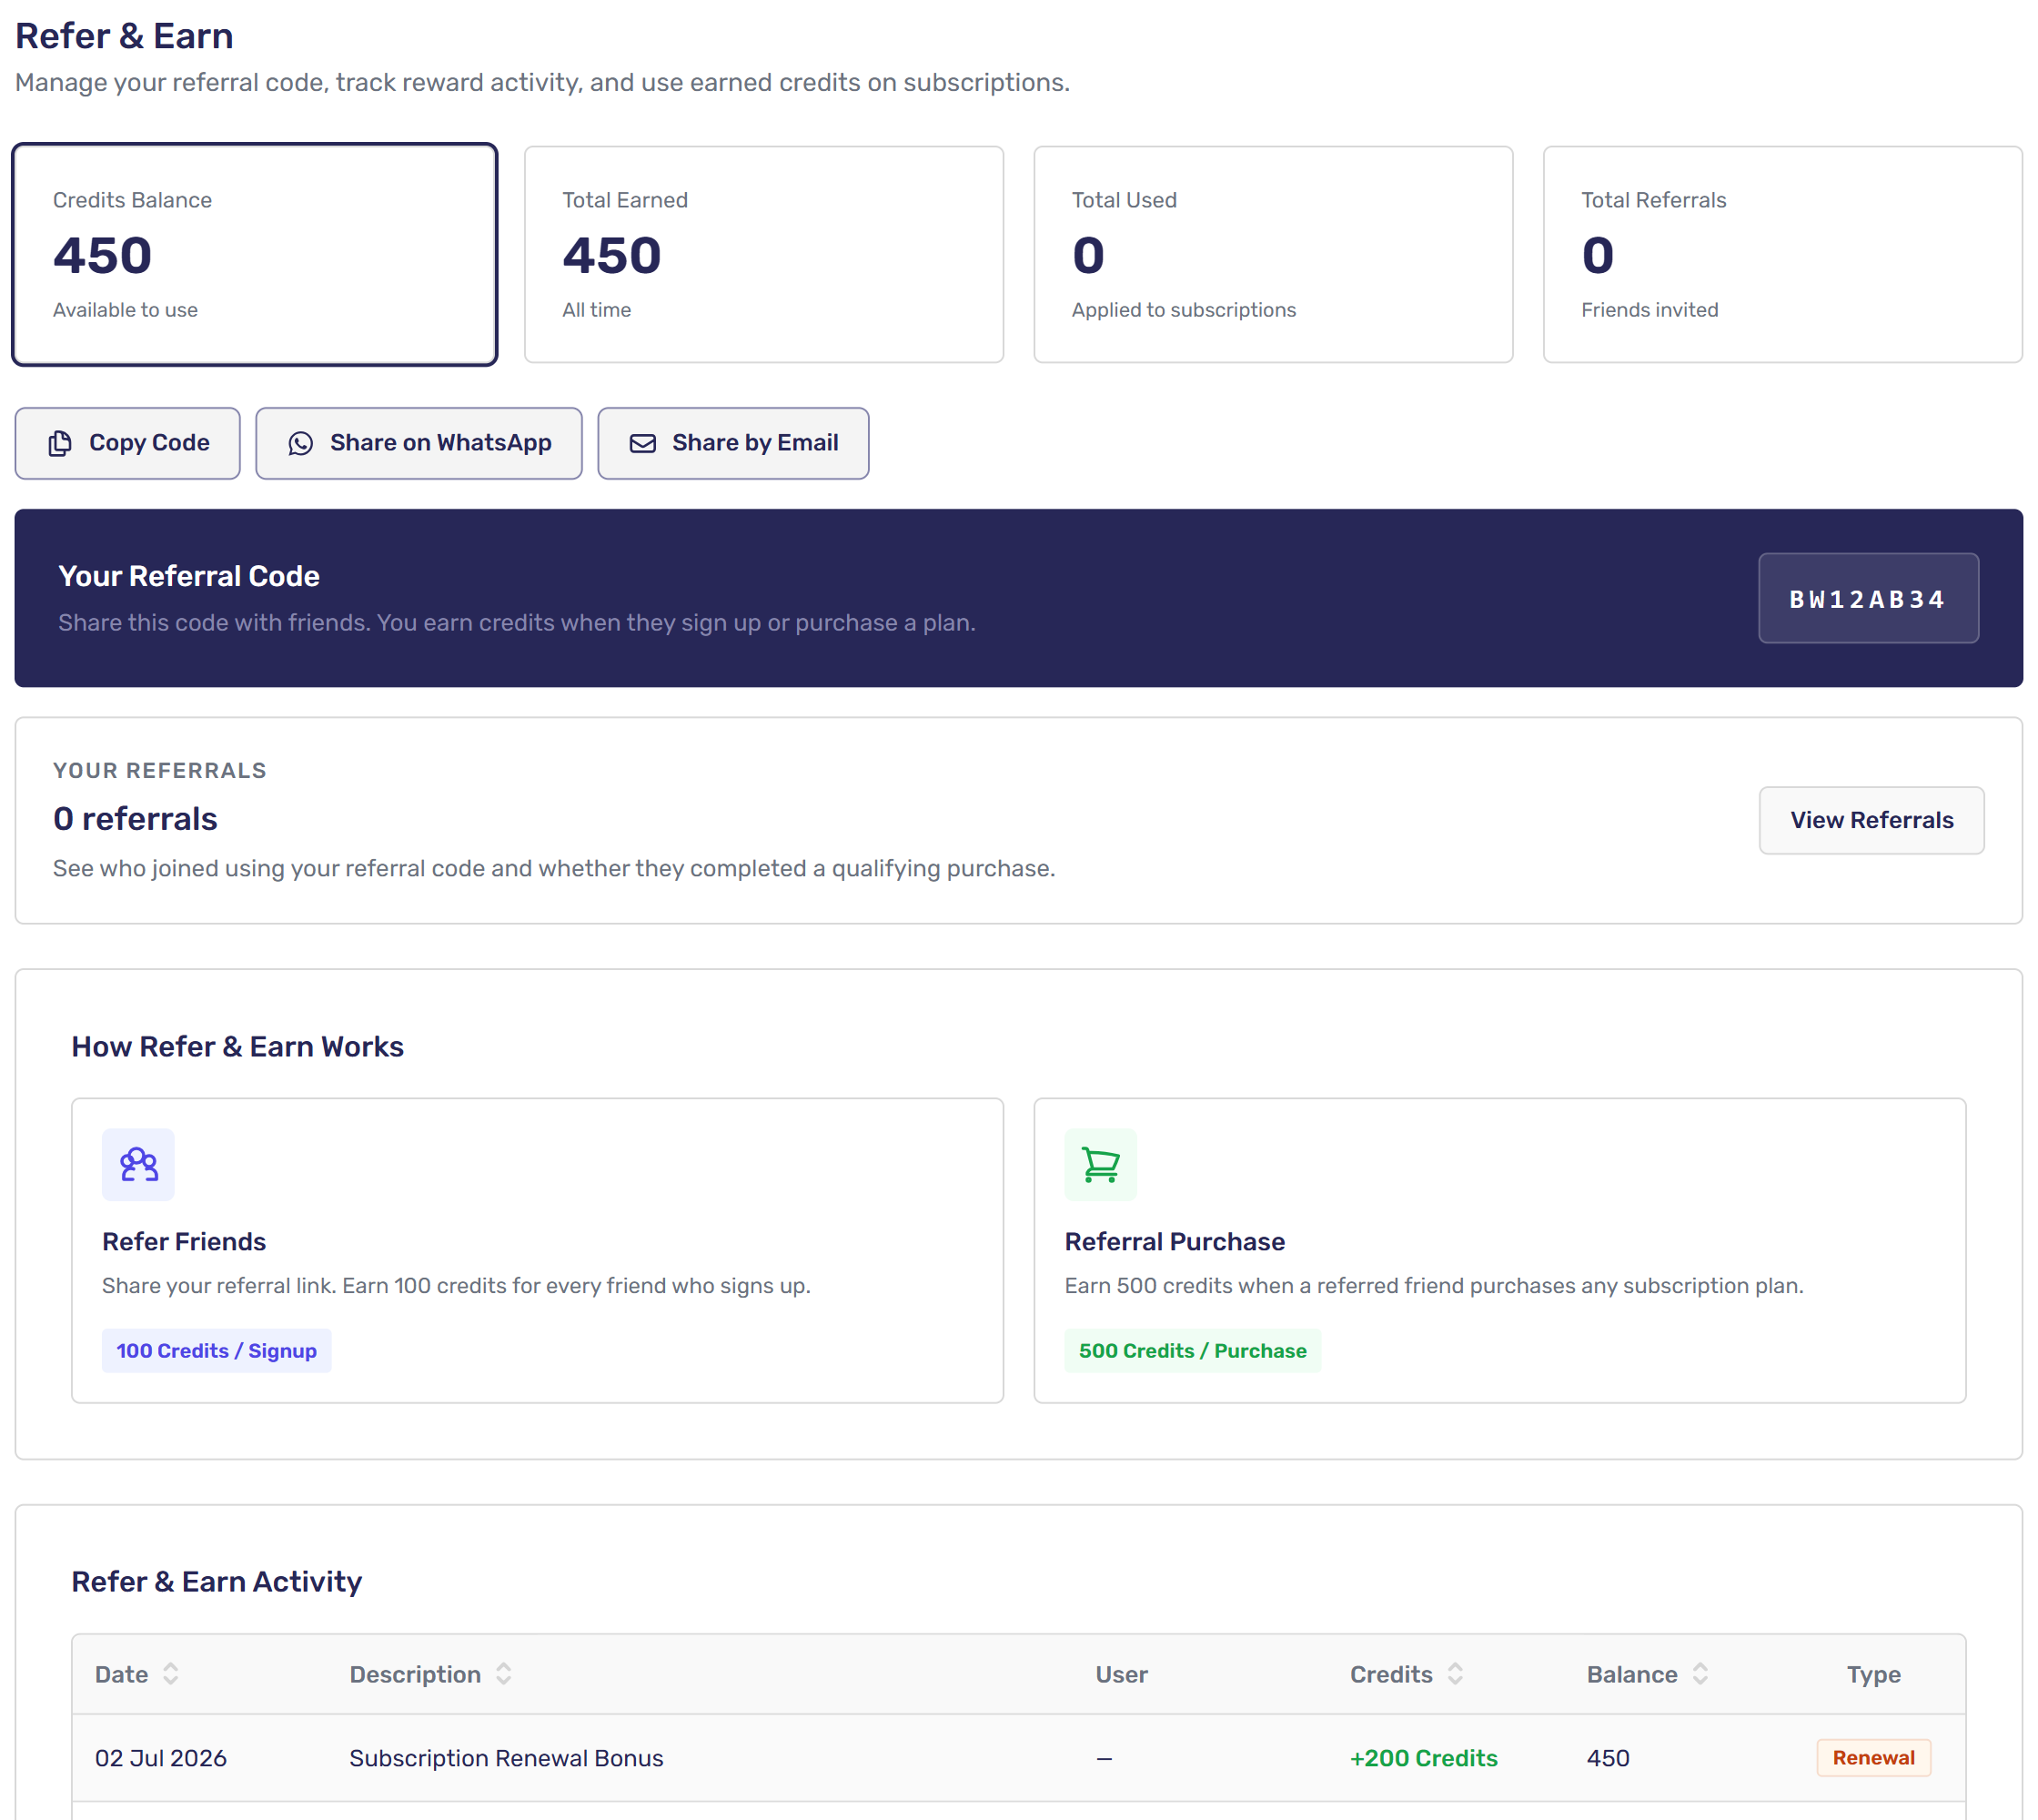Viewport: 2038px width, 1820px height.
Task: Click the Applied to subscriptions caption
Action: coord(1183,310)
